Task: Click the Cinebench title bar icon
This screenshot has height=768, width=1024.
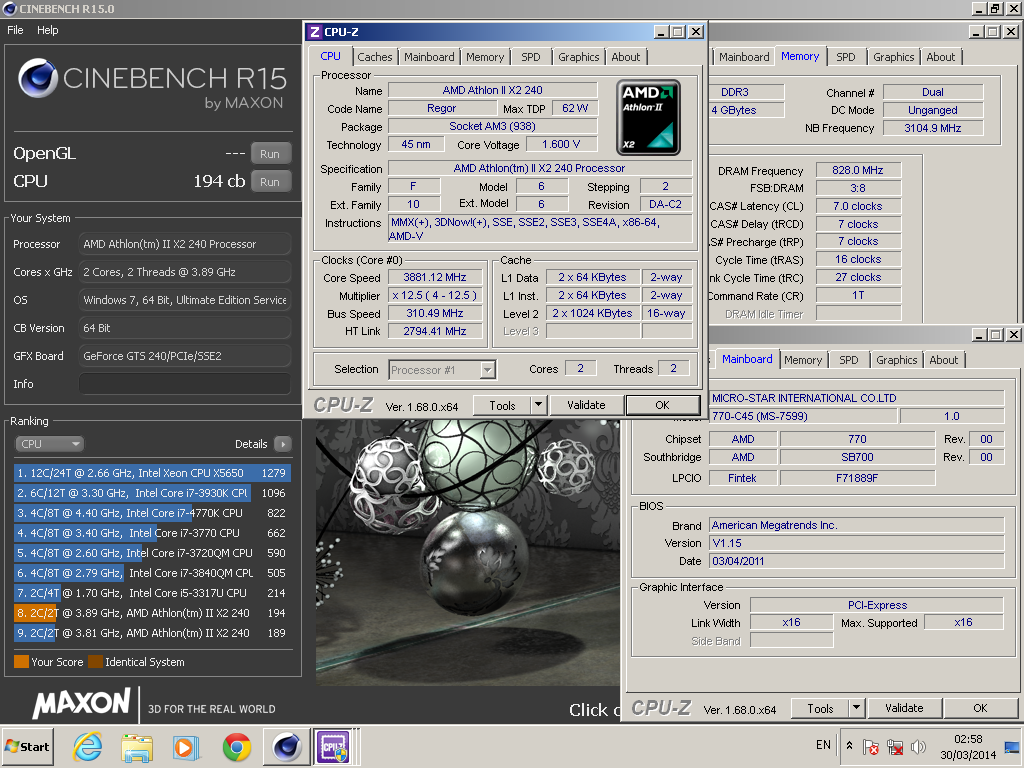Action: click(x=9, y=8)
